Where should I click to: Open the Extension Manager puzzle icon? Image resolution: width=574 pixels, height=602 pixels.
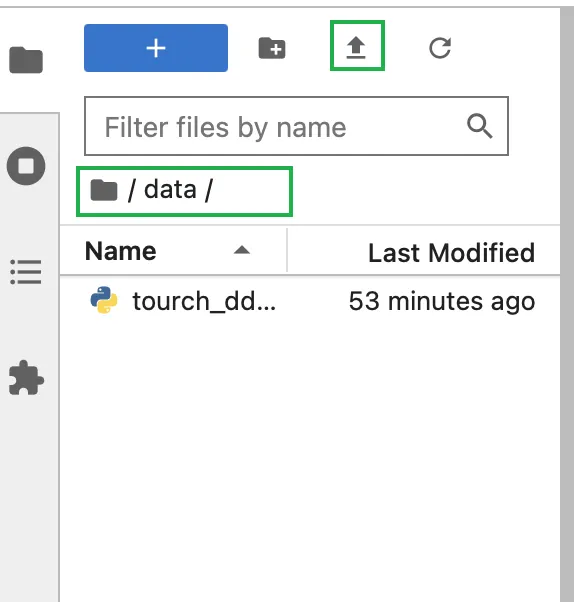tap(26, 377)
